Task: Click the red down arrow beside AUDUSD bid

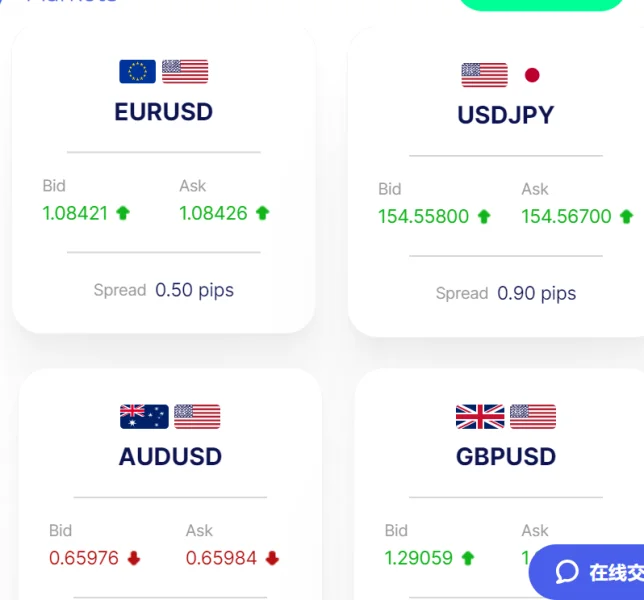Action: (134, 558)
